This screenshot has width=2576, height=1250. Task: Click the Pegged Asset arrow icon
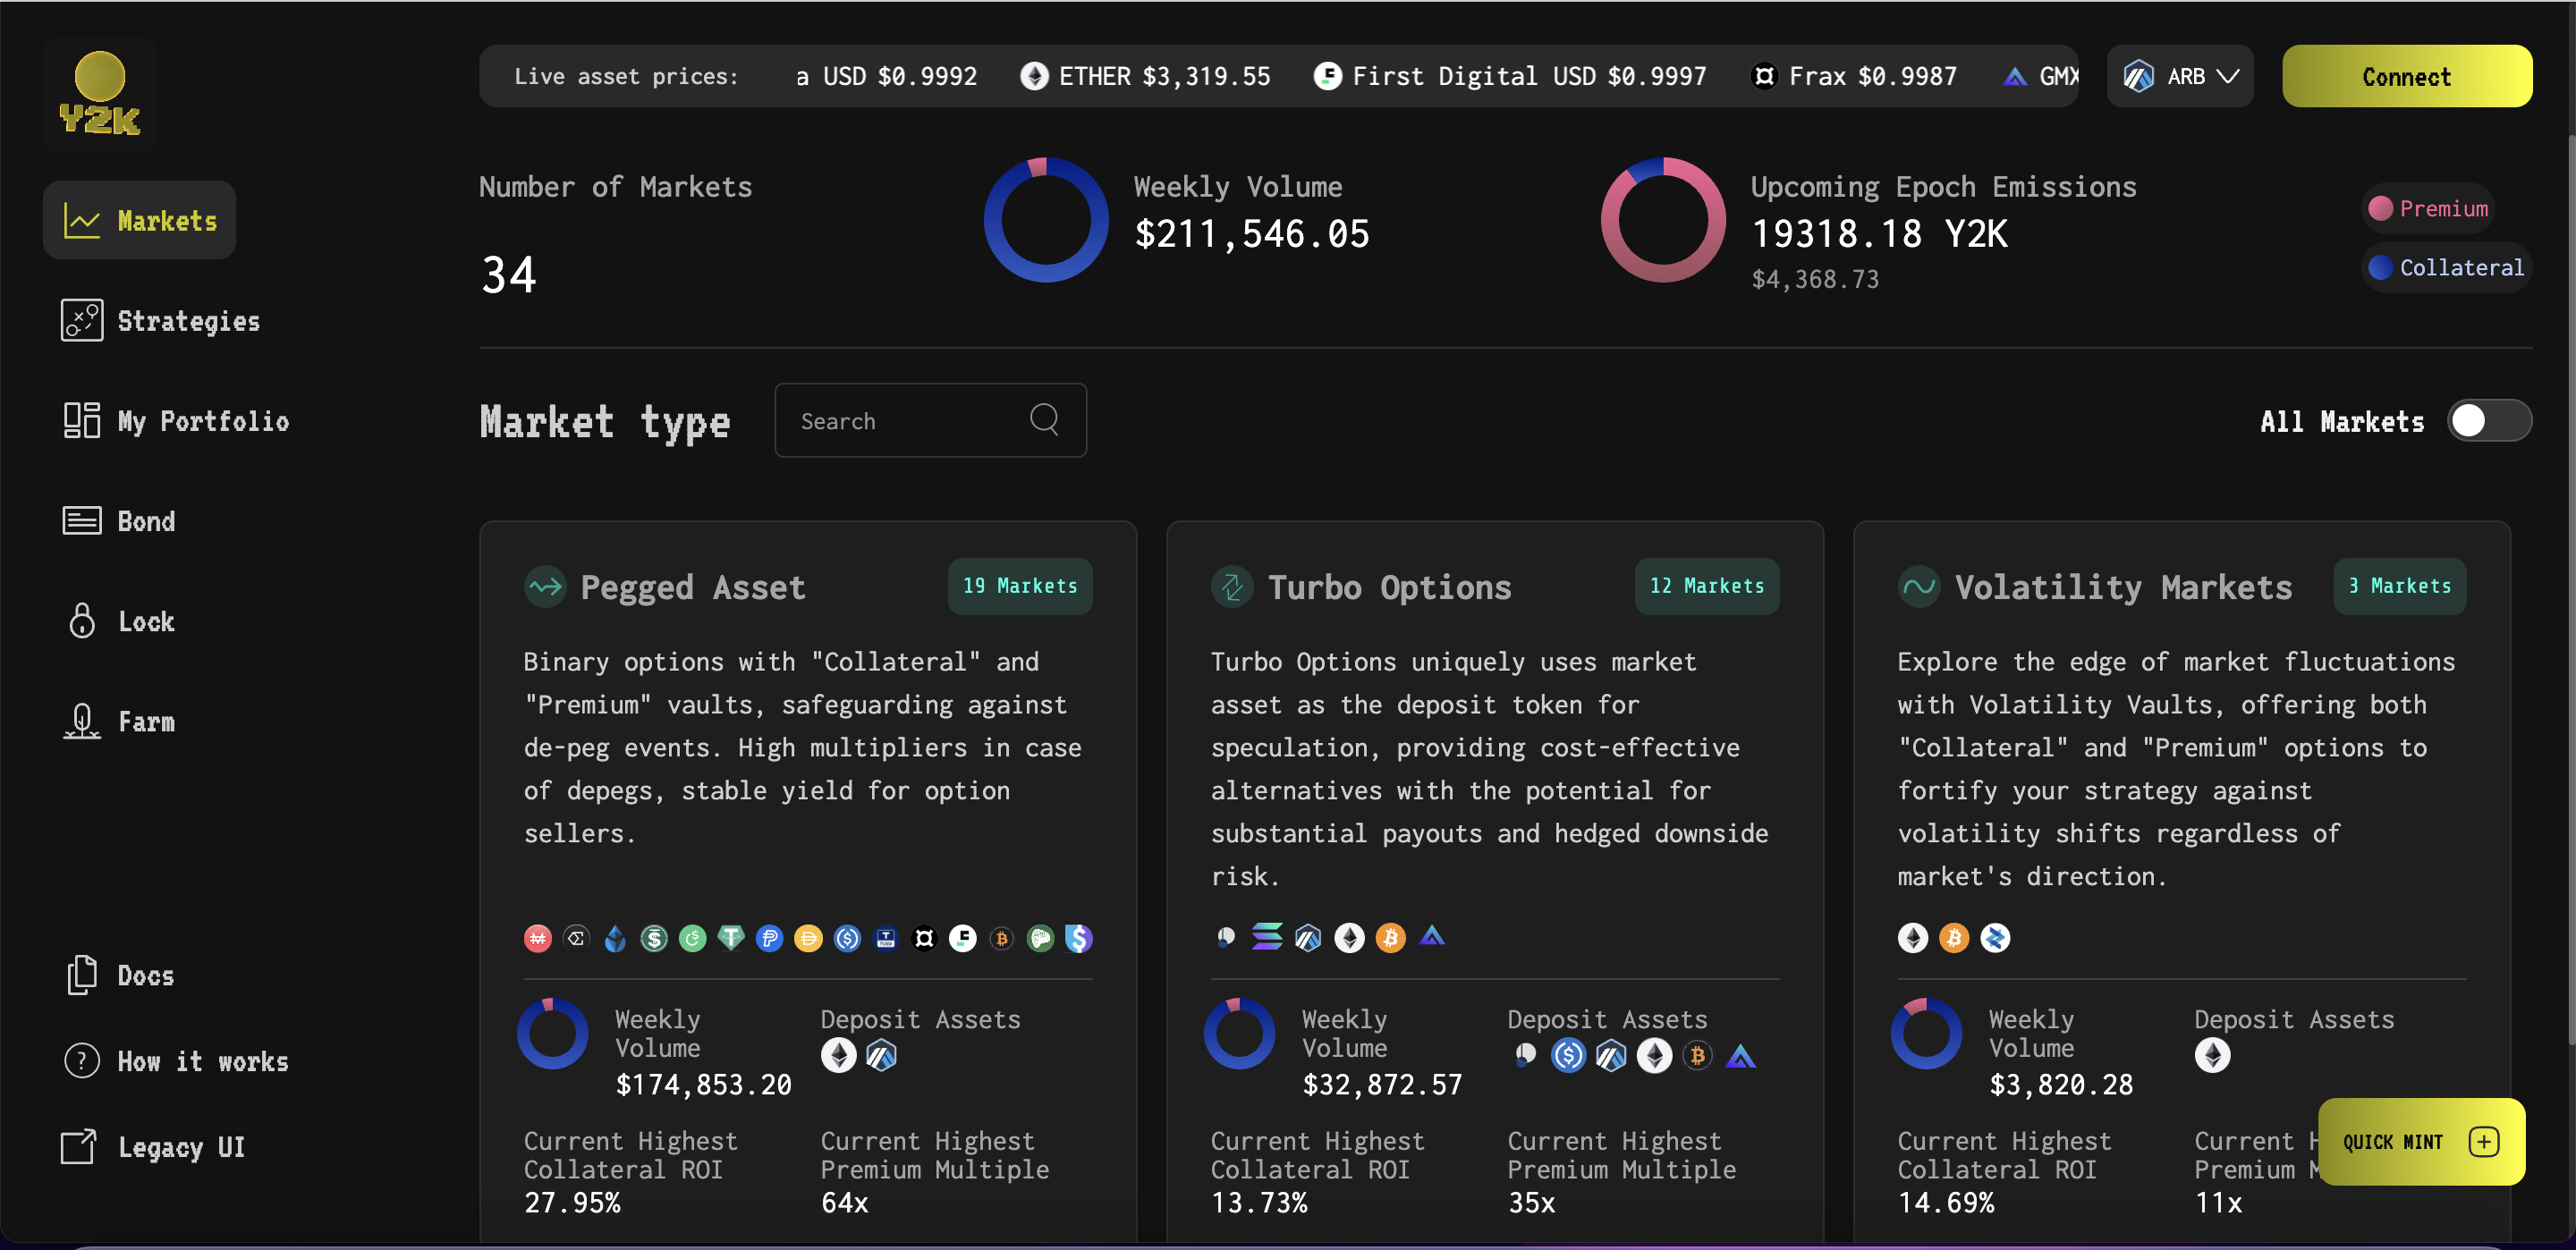pyautogui.click(x=545, y=587)
